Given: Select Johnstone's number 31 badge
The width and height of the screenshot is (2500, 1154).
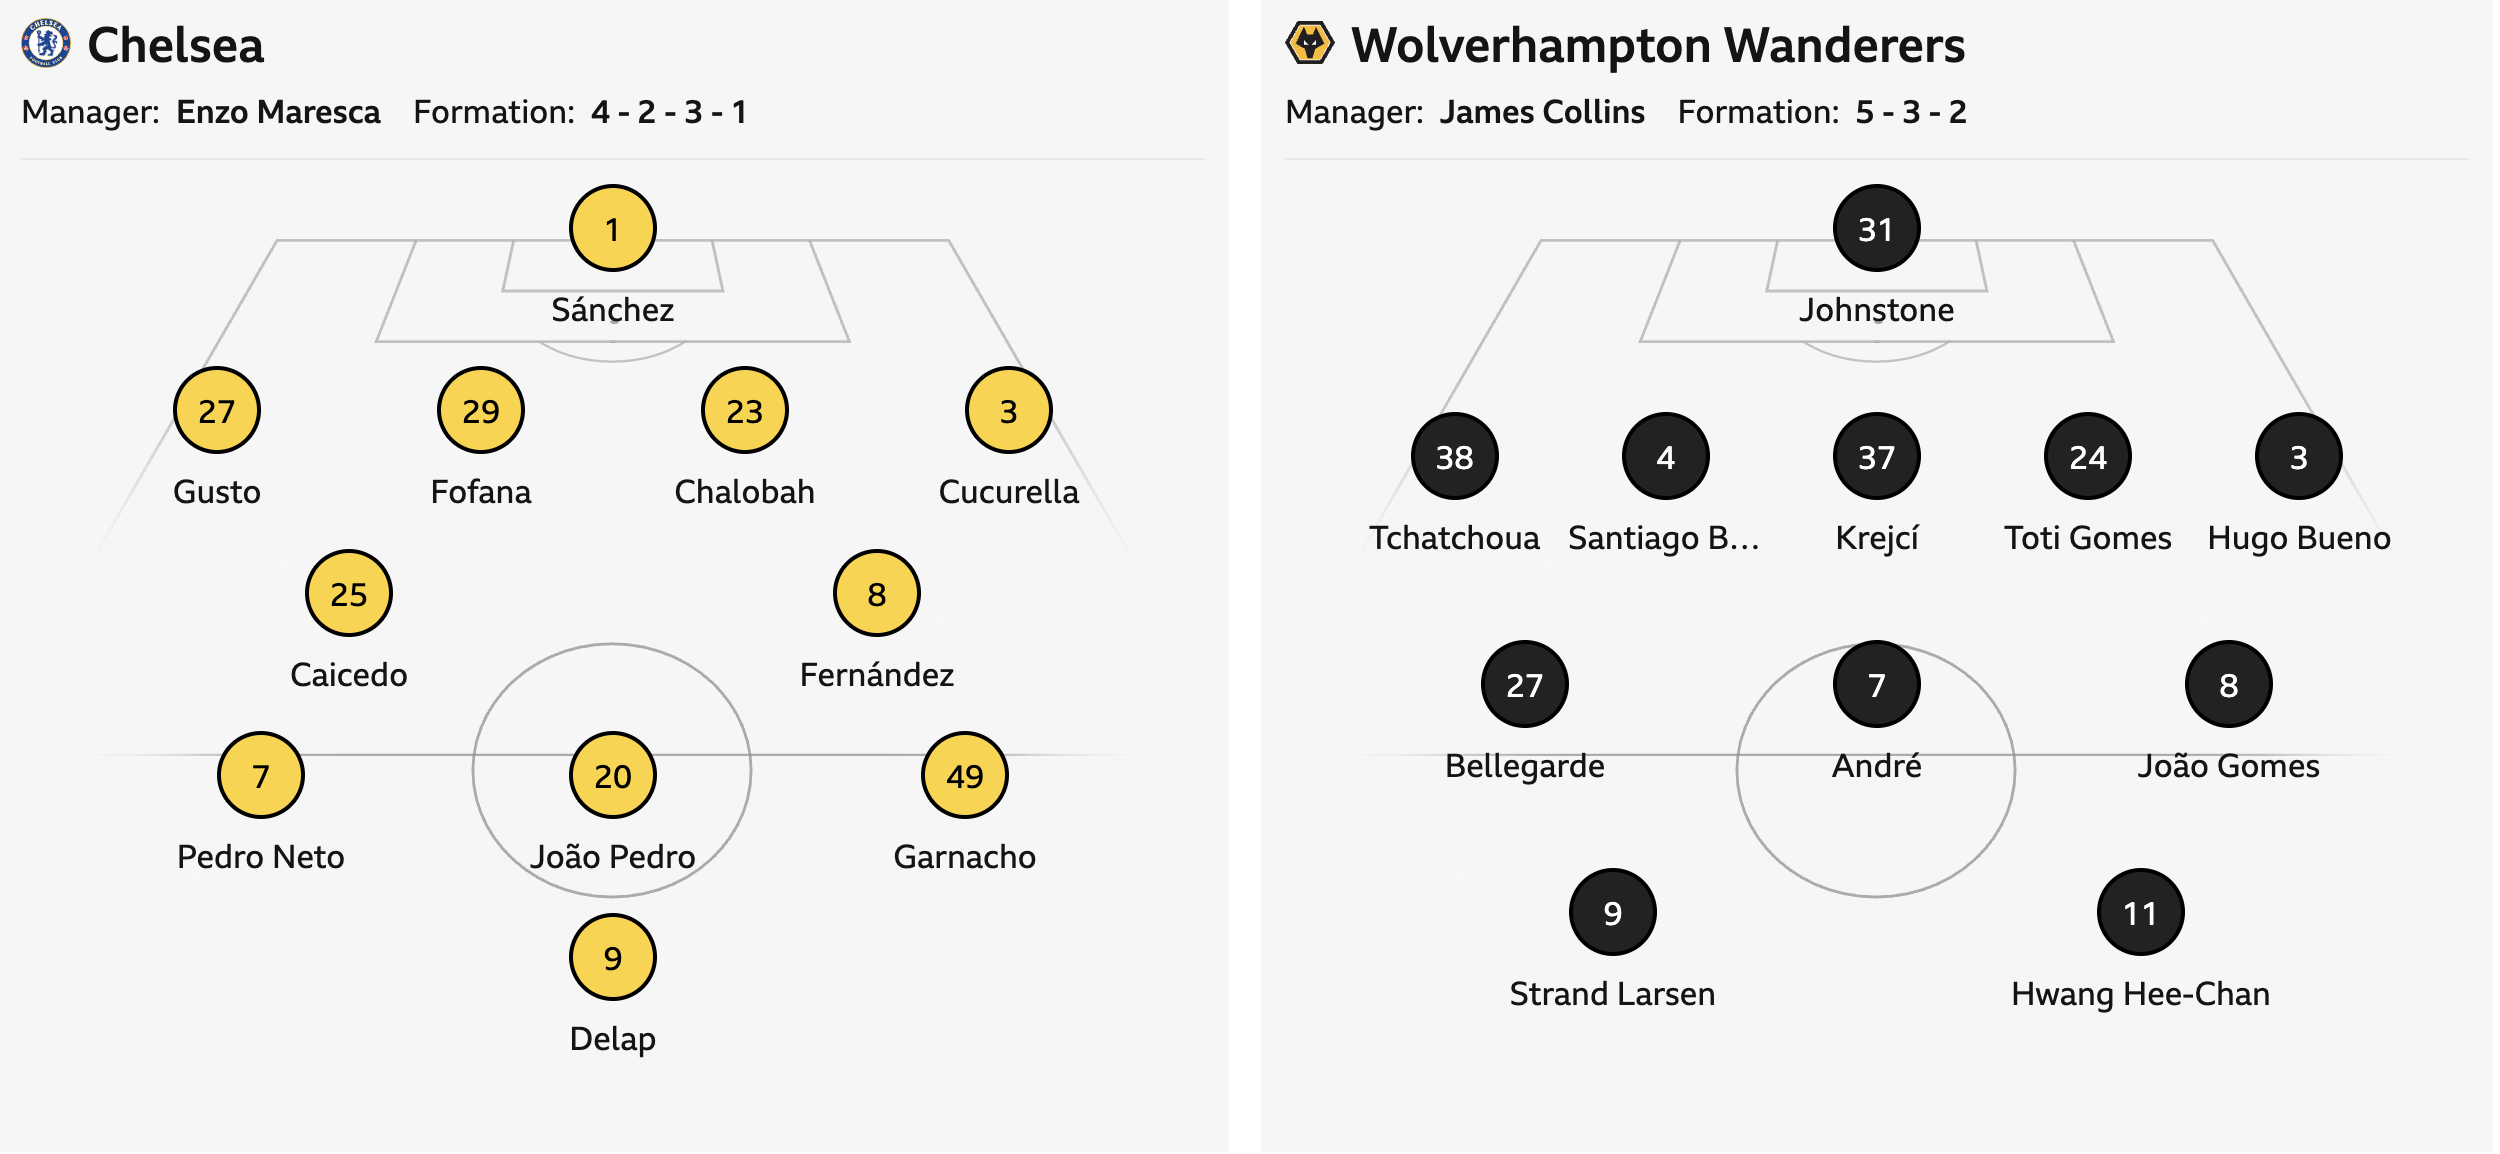Looking at the screenshot, I should [1876, 229].
